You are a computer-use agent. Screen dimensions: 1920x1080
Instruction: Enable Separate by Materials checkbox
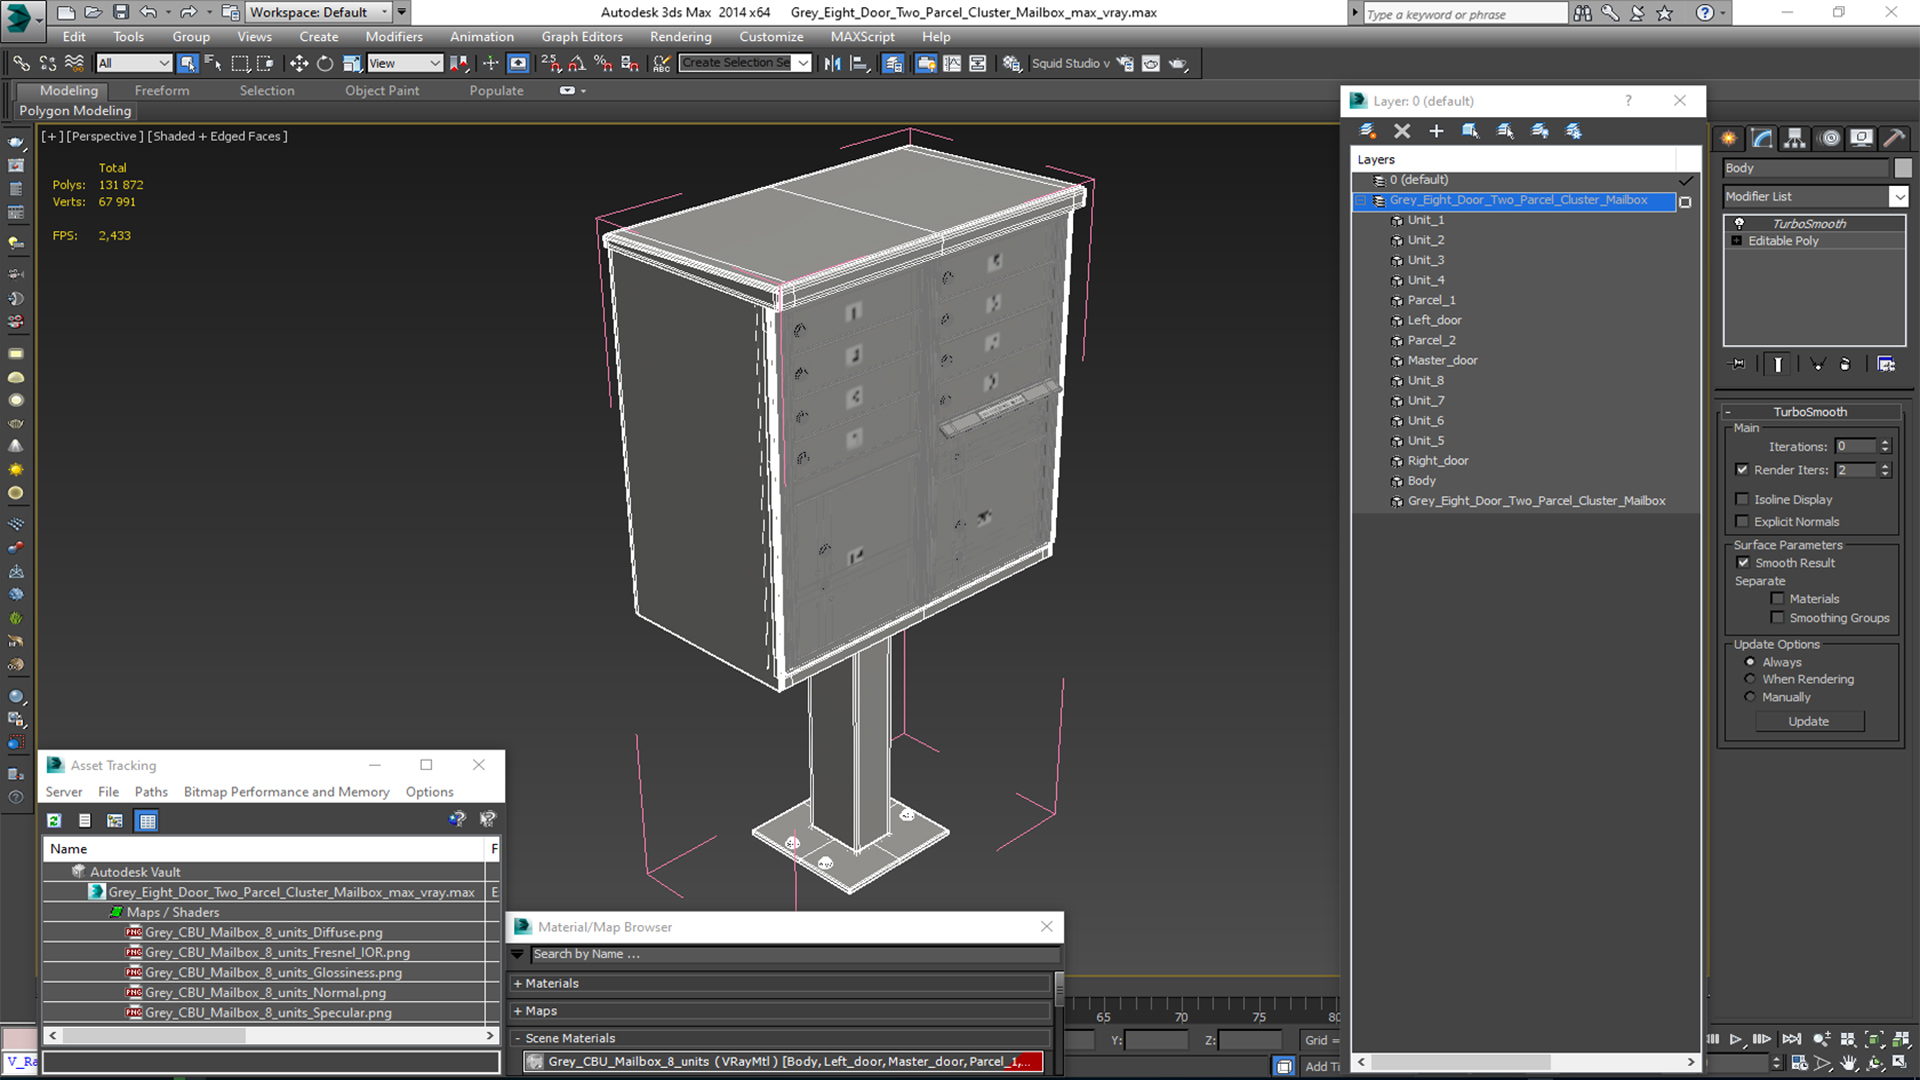[1777, 598]
